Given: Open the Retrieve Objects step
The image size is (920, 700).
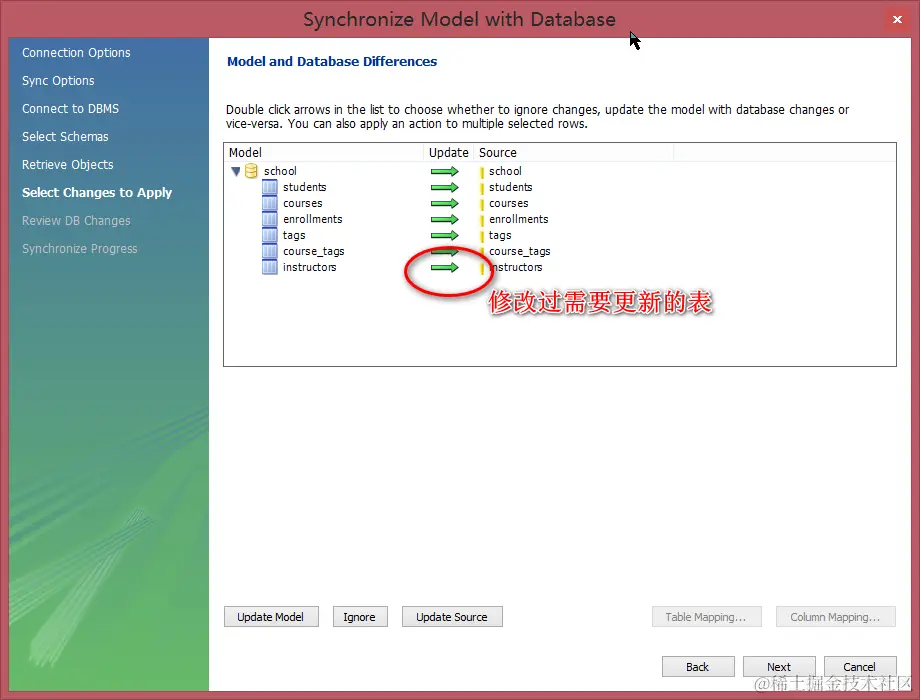Looking at the screenshot, I should click(x=67, y=165).
